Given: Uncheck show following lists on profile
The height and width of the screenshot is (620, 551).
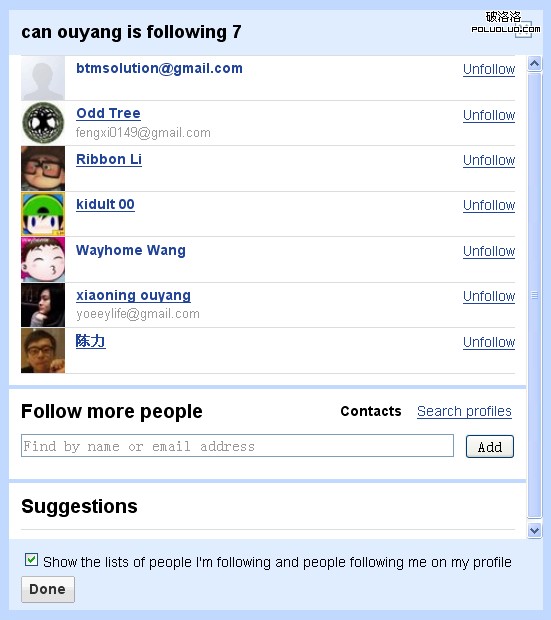Looking at the screenshot, I should (31, 560).
